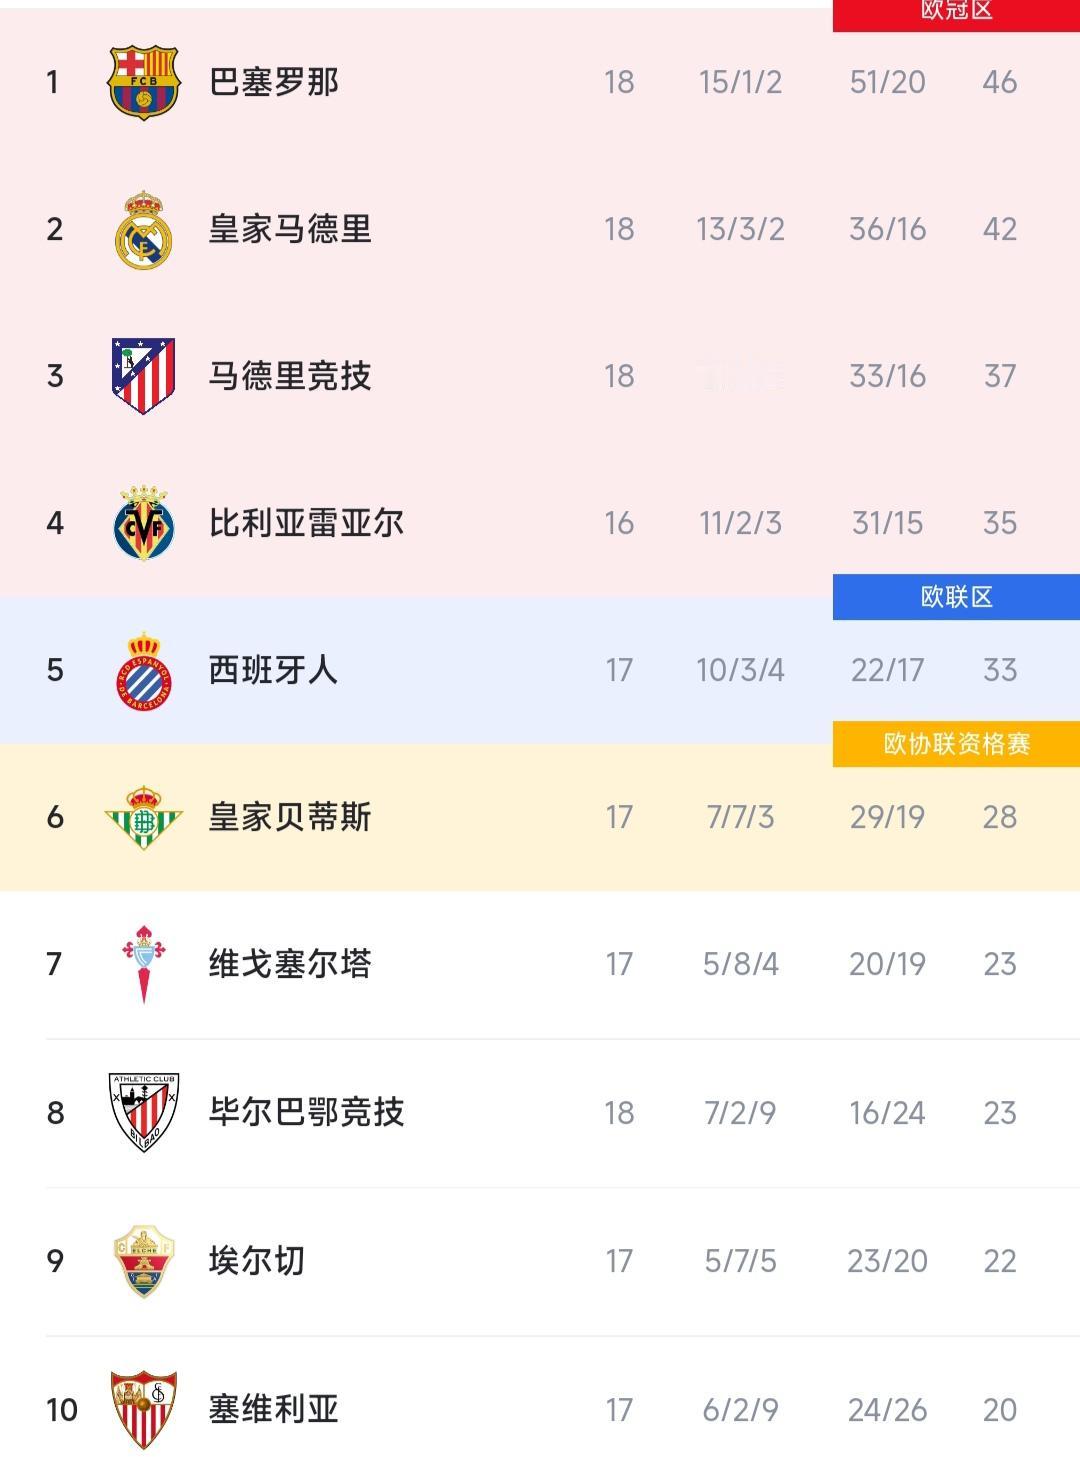Click the Real Madrid club badge
The image size is (1080, 1457).
point(143,230)
